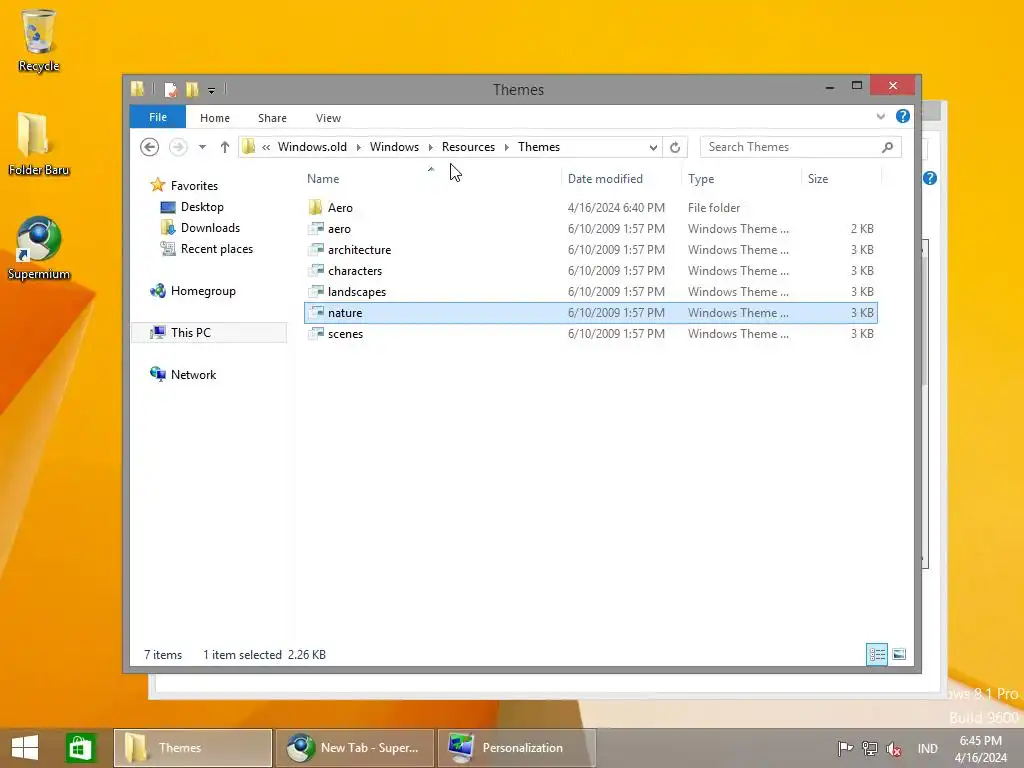This screenshot has height=768, width=1024.
Task: Select the landscapes theme file
Action: [x=591, y=291]
